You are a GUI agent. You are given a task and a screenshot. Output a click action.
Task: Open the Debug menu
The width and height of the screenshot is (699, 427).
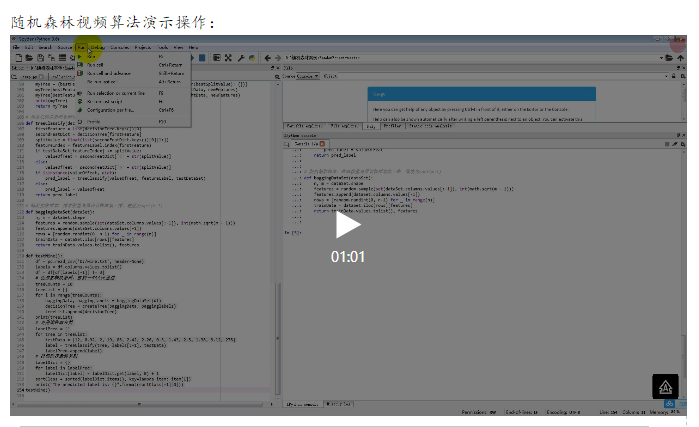click(x=98, y=47)
